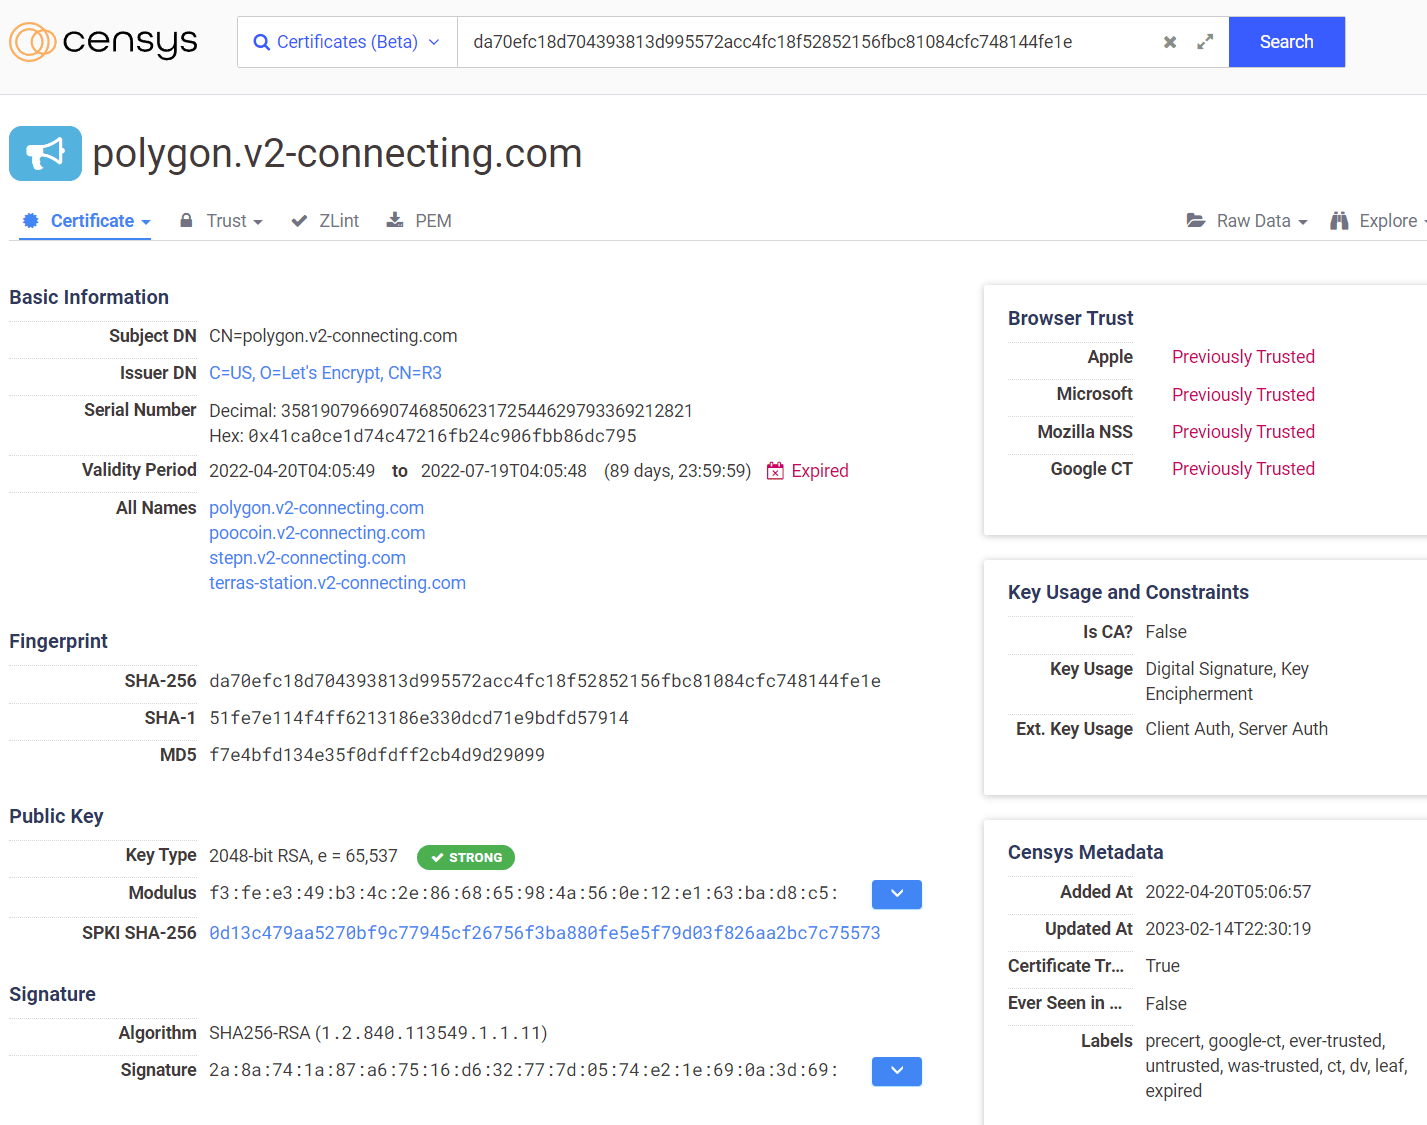Viewport: 1427px width, 1125px height.
Task: Click the blue Search button
Action: (x=1286, y=42)
